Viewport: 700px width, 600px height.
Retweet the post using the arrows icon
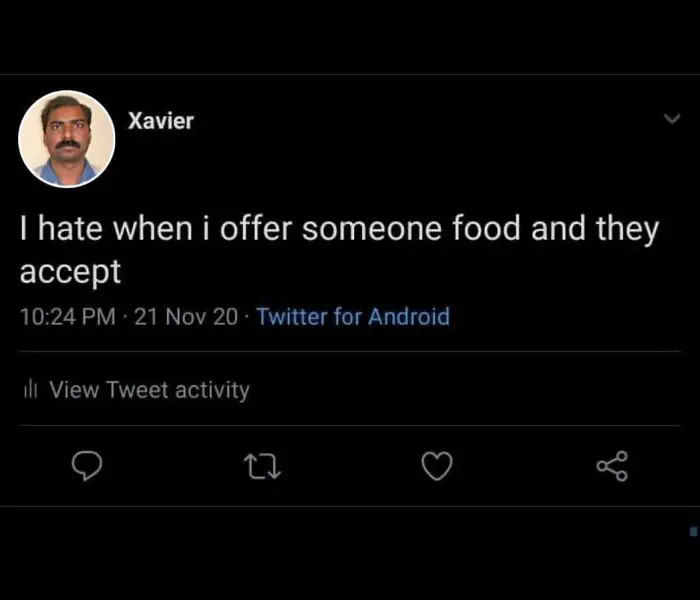264,466
